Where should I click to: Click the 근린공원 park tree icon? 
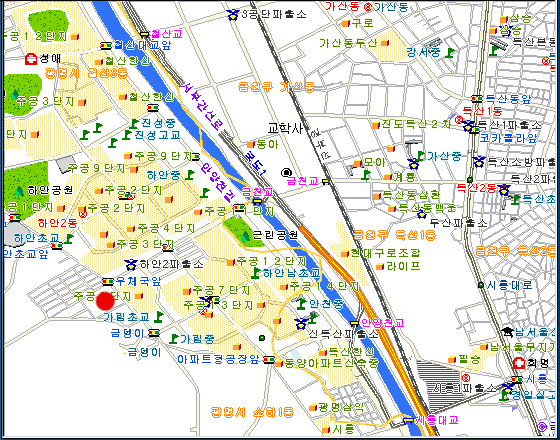tap(245, 235)
